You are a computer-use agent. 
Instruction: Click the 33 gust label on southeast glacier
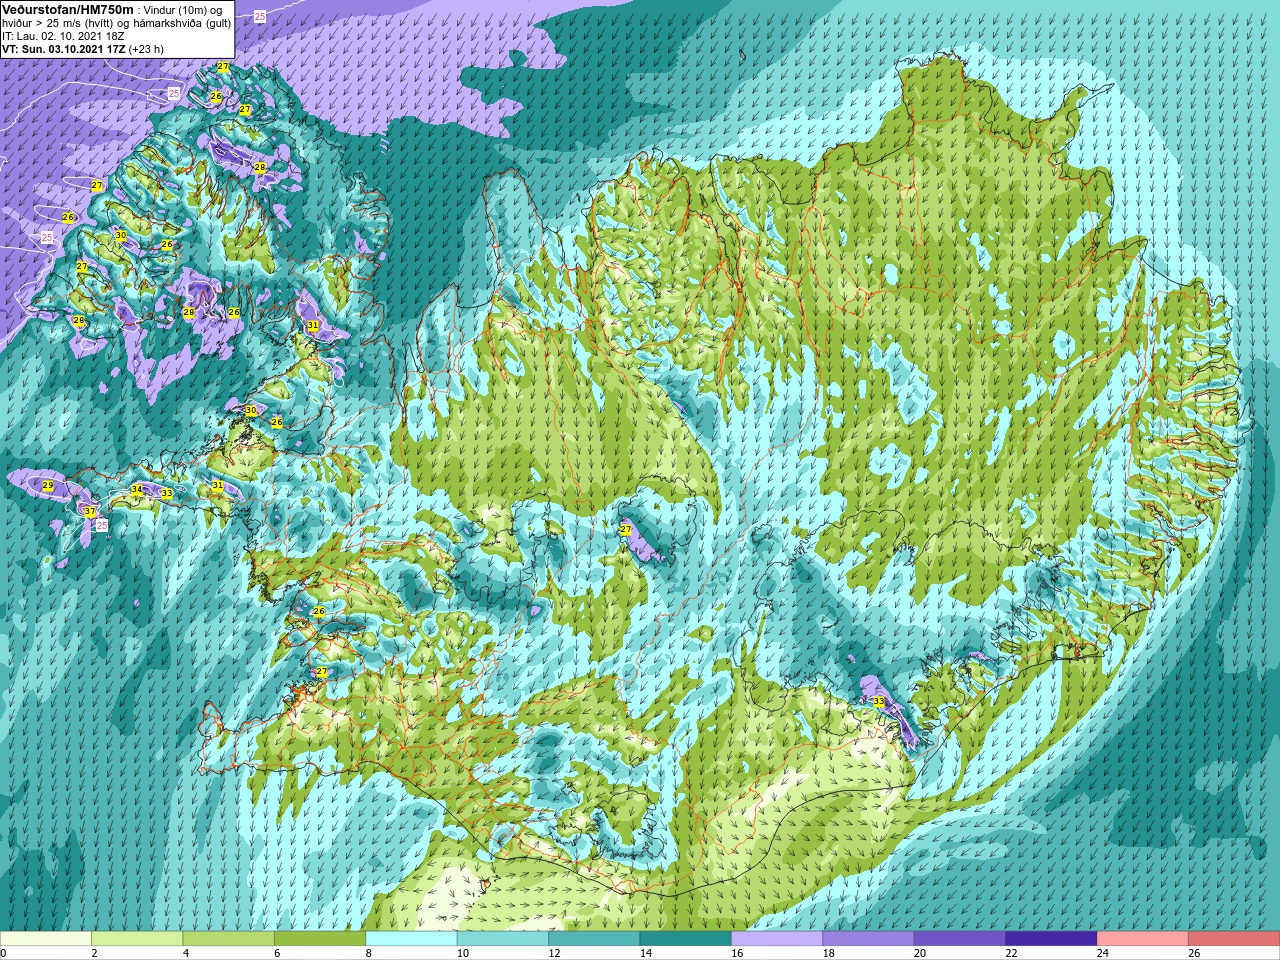coord(878,702)
